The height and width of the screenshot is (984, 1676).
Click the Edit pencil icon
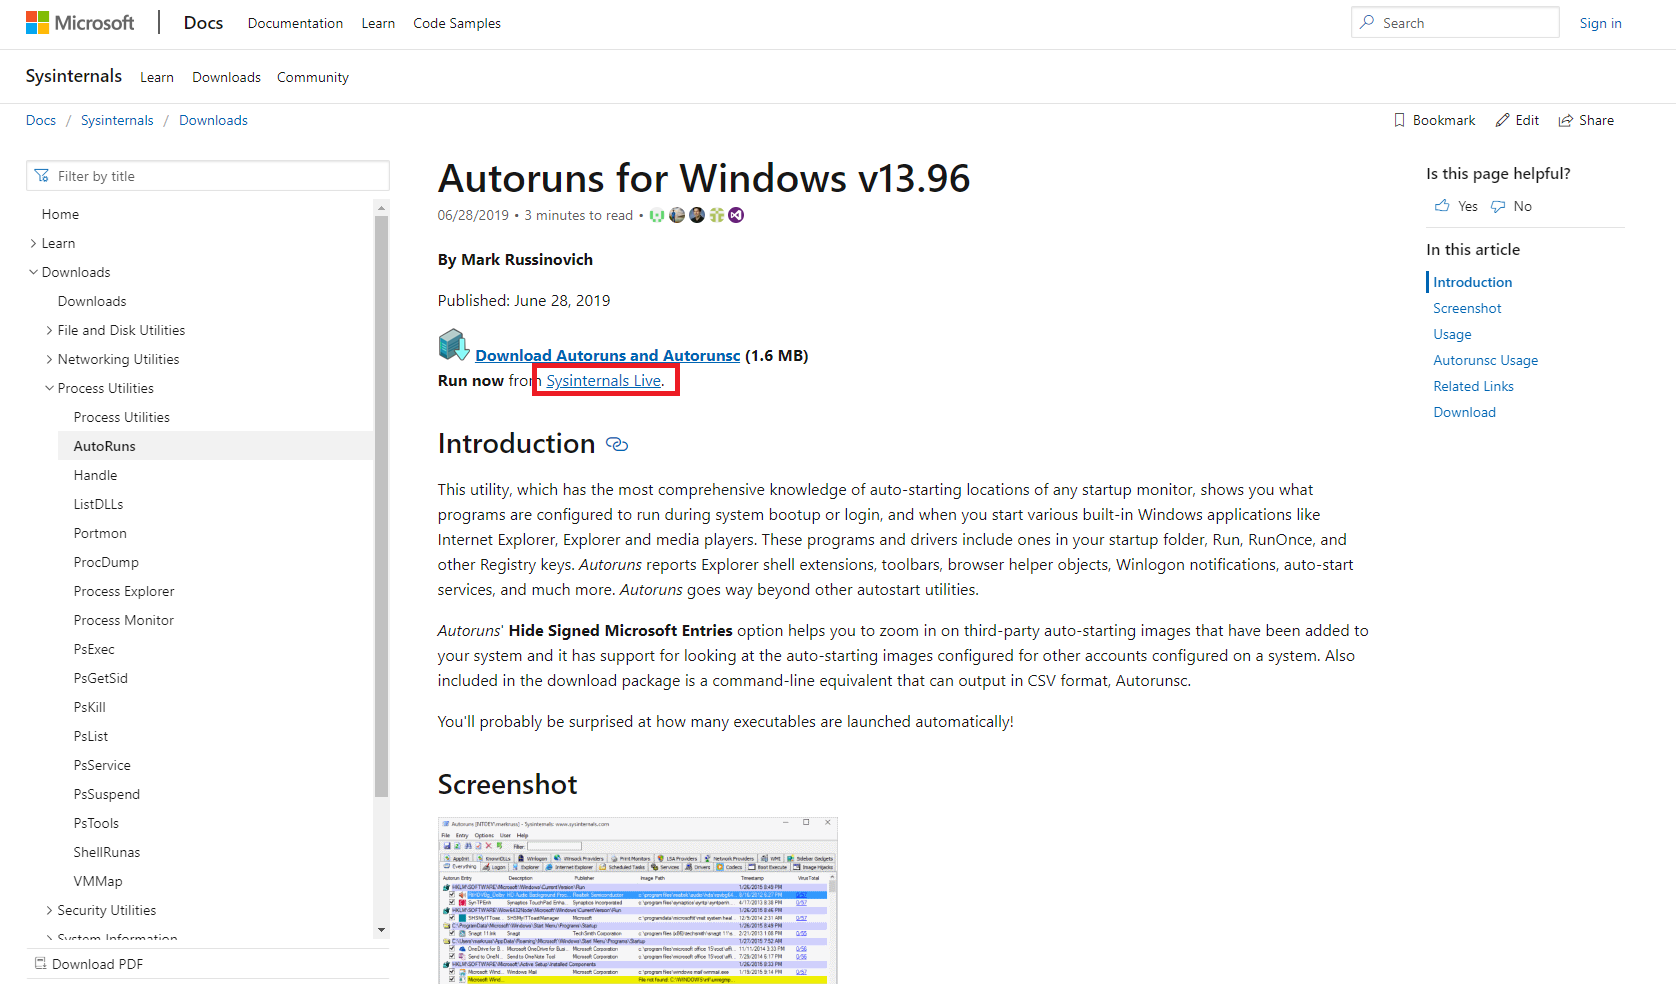coord(1502,120)
